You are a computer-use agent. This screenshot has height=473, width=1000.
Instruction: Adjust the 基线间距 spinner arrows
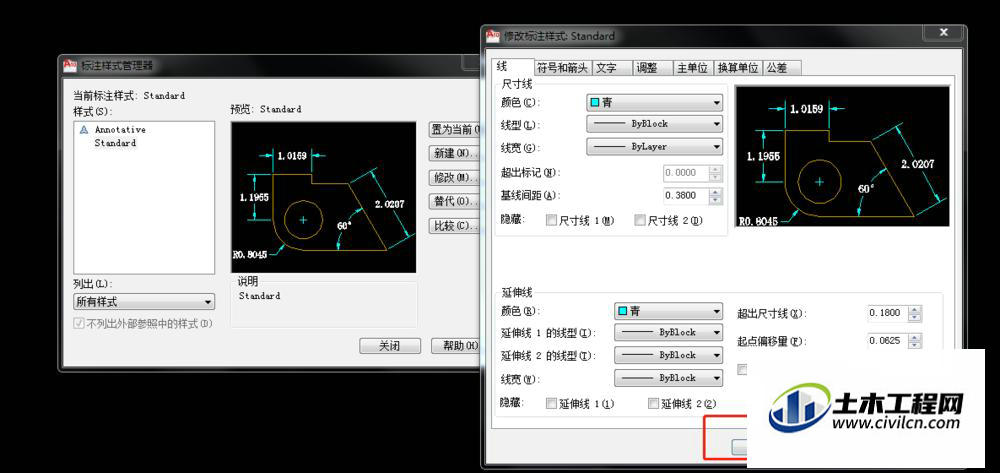coord(716,196)
